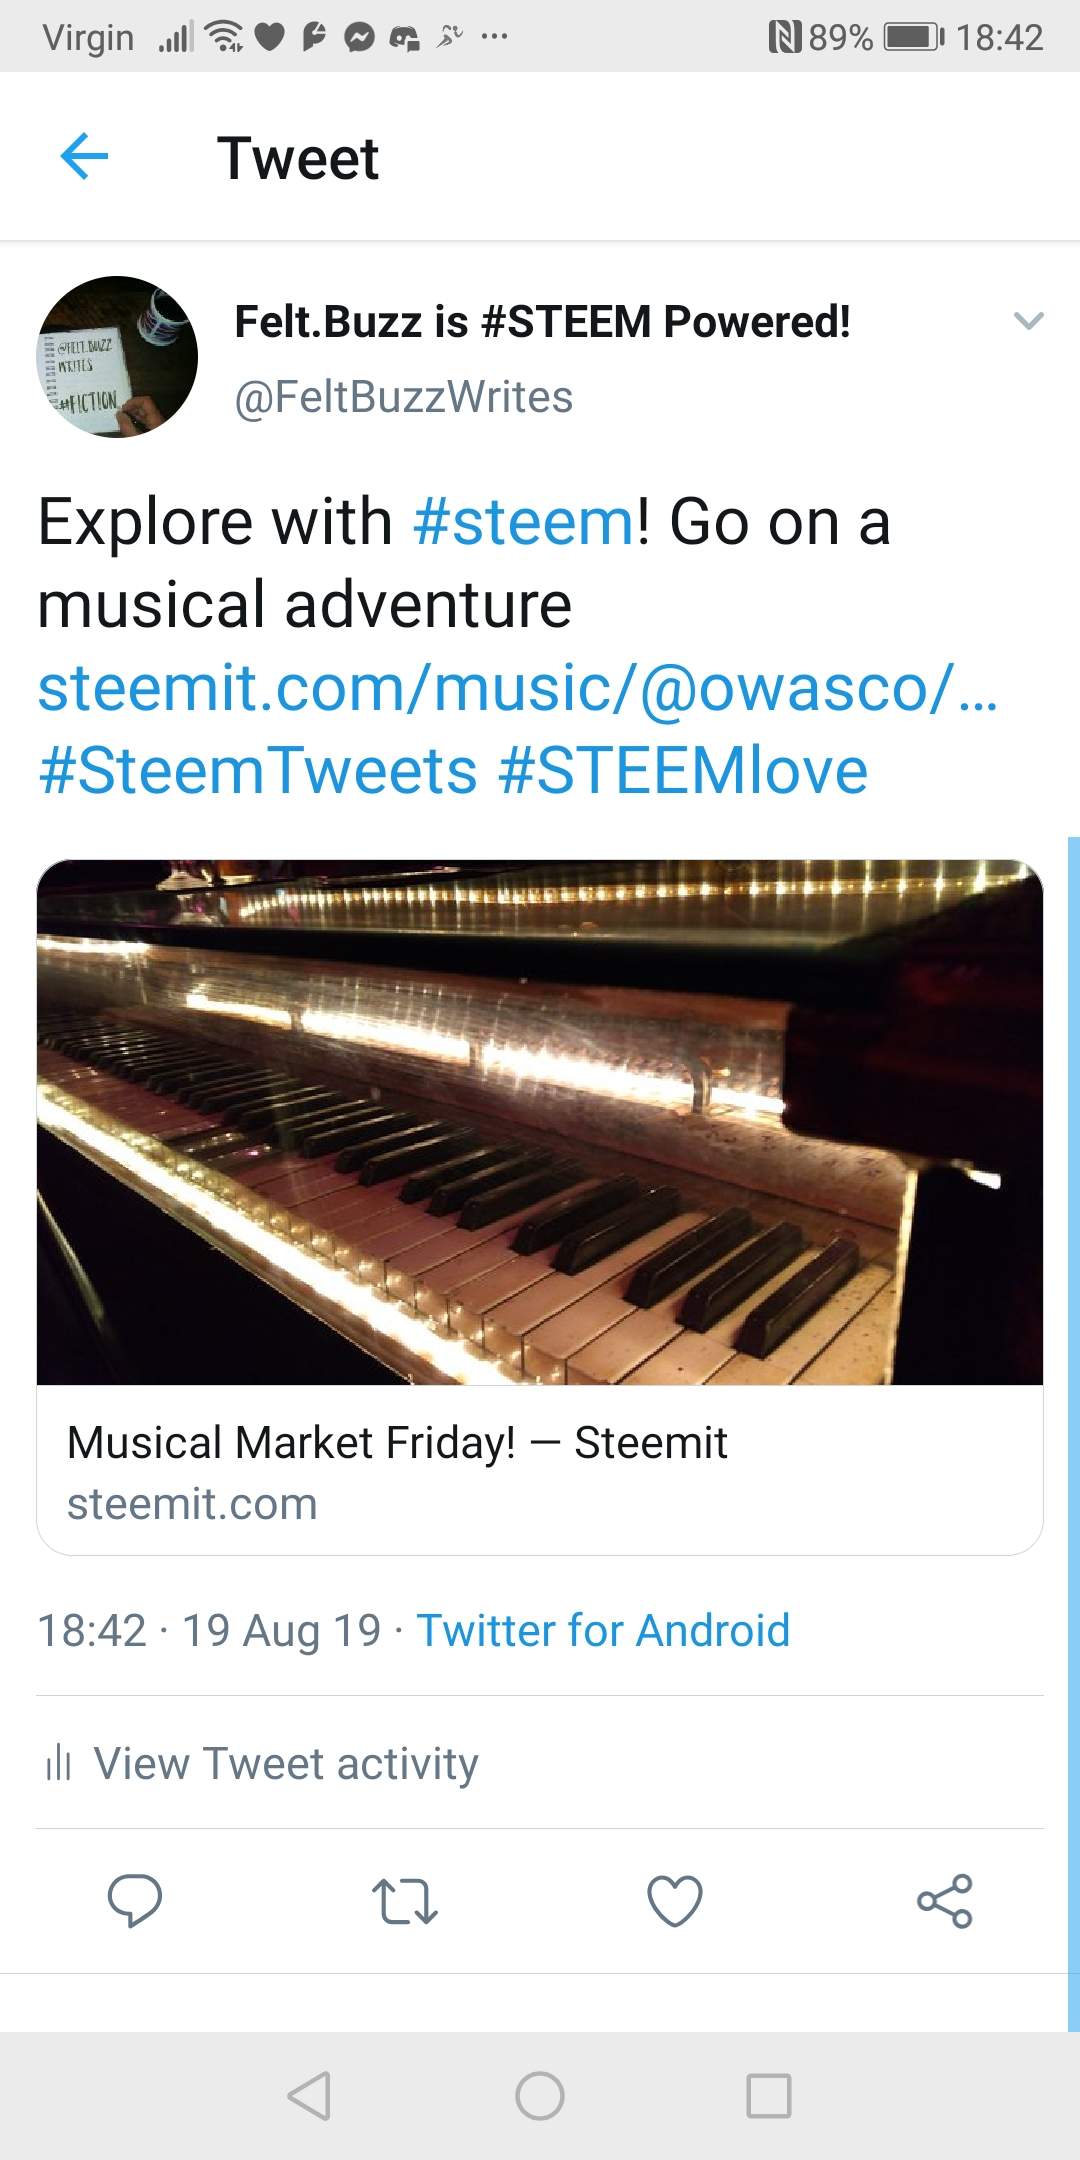Tap the #STEEMlove hashtag
This screenshot has height=2160, width=1080.
pyautogui.click(x=683, y=771)
